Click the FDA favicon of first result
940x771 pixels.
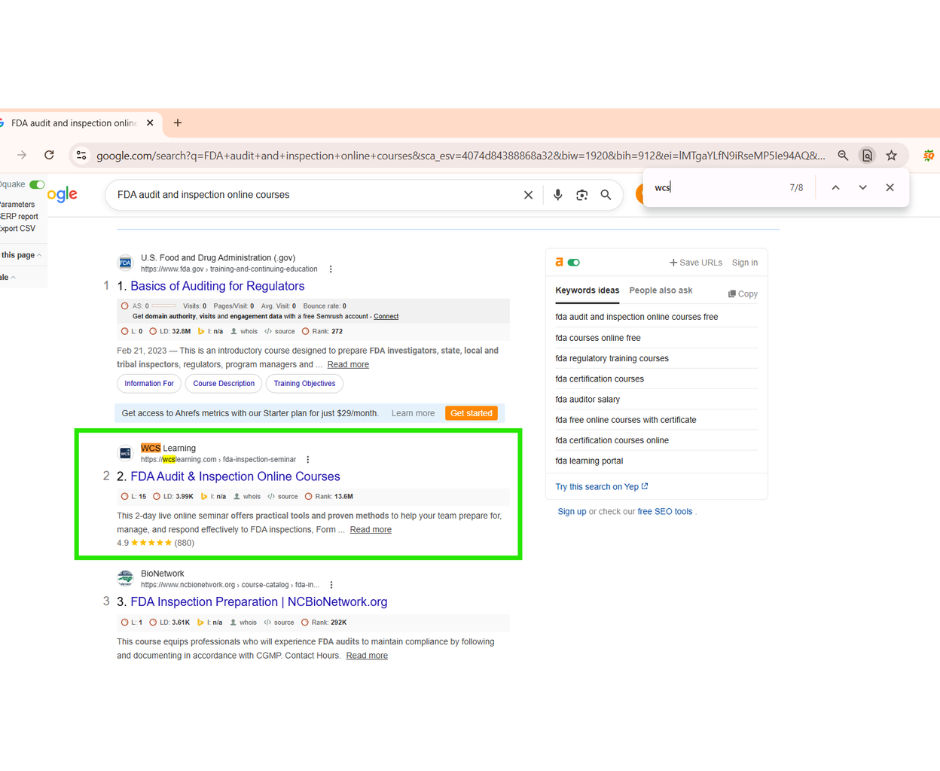[125, 263]
